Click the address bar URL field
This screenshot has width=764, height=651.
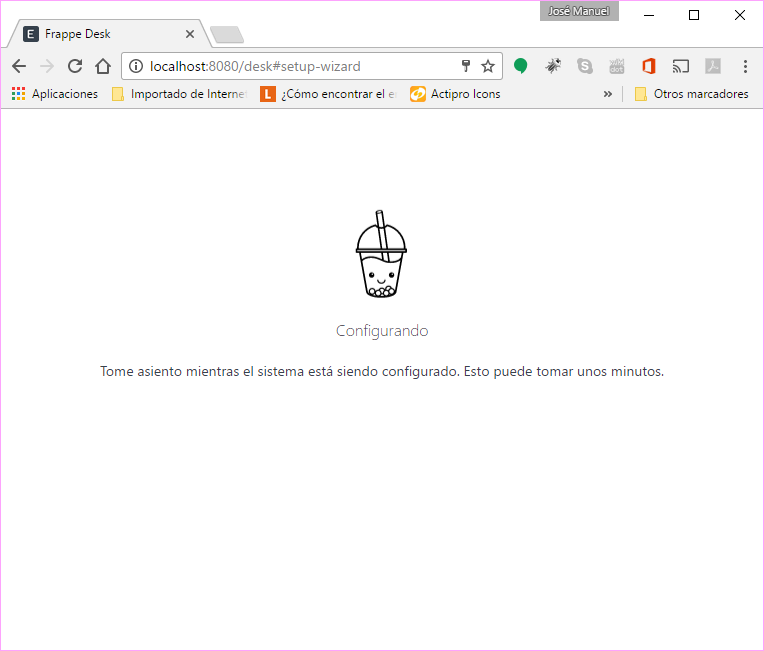(300, 66)
